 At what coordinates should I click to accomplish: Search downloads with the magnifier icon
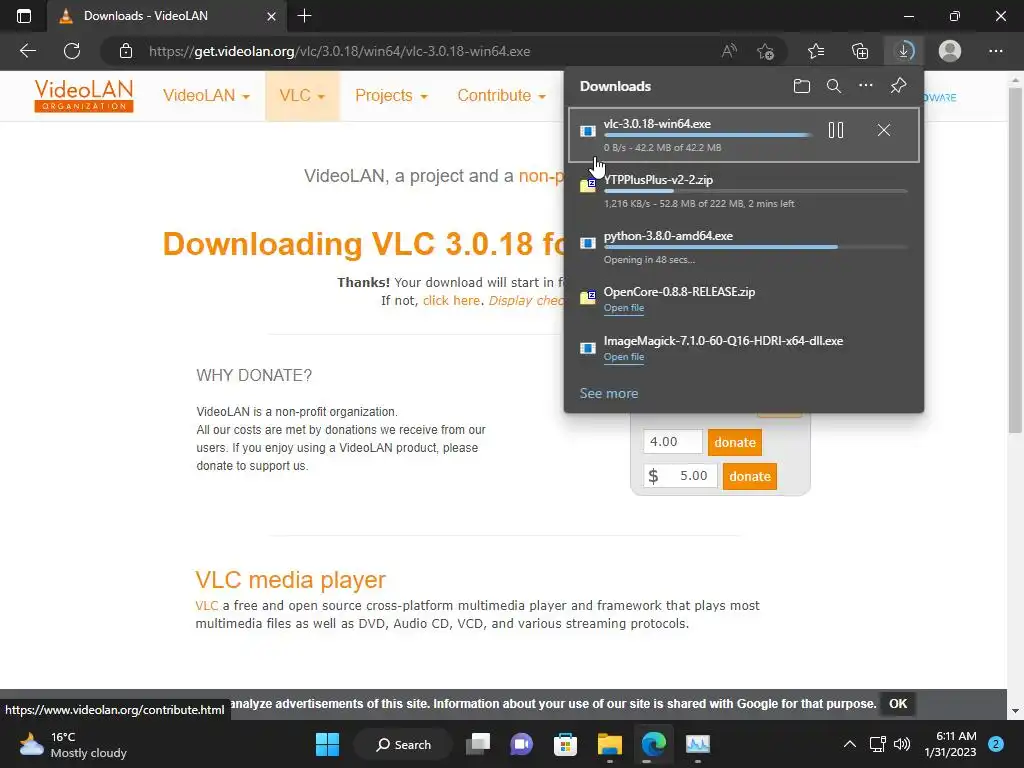[x=833, y=86]
